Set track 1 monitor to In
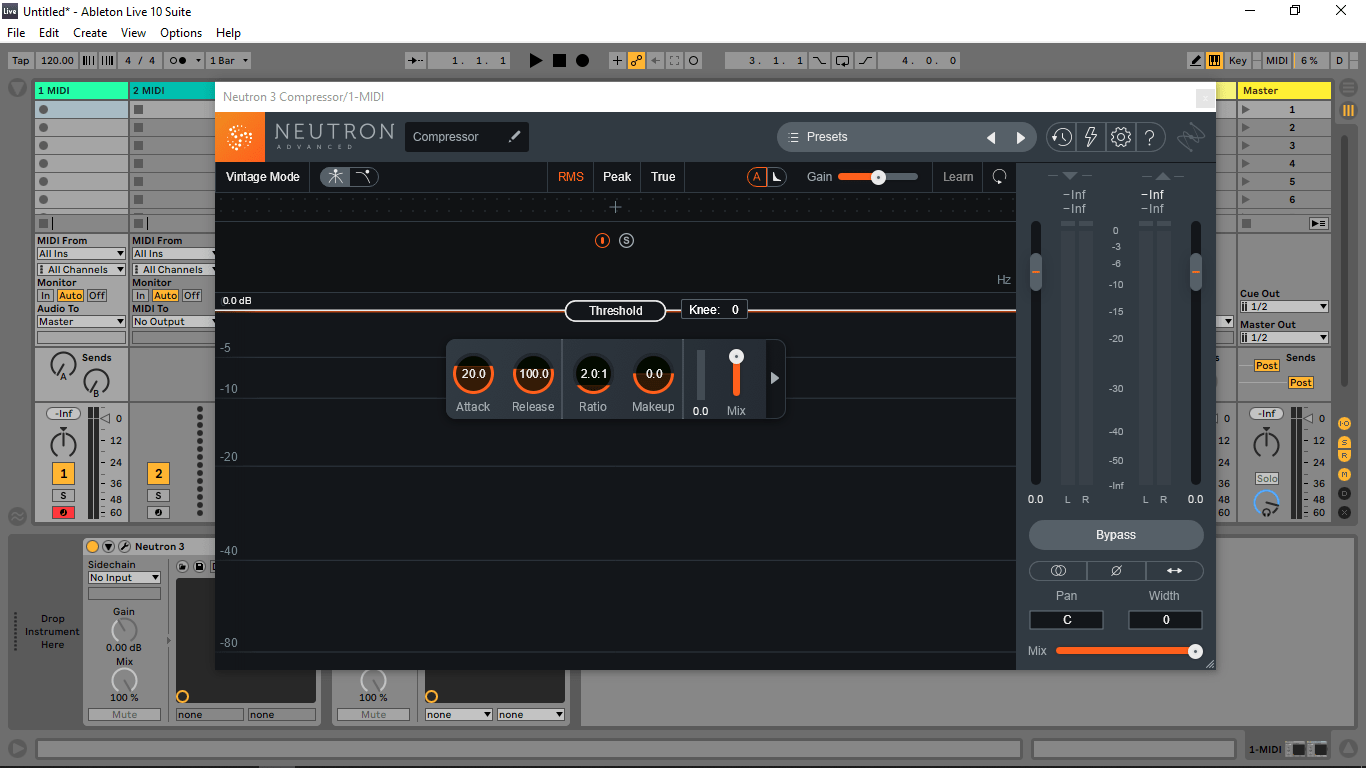This screenshot has width=1366, height=768. coord(45,296)
